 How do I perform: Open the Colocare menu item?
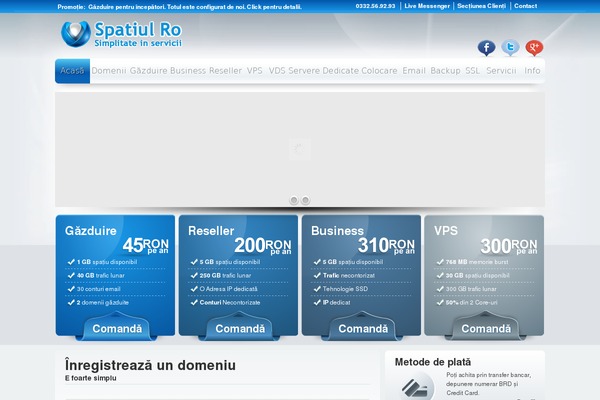[379, 71]
